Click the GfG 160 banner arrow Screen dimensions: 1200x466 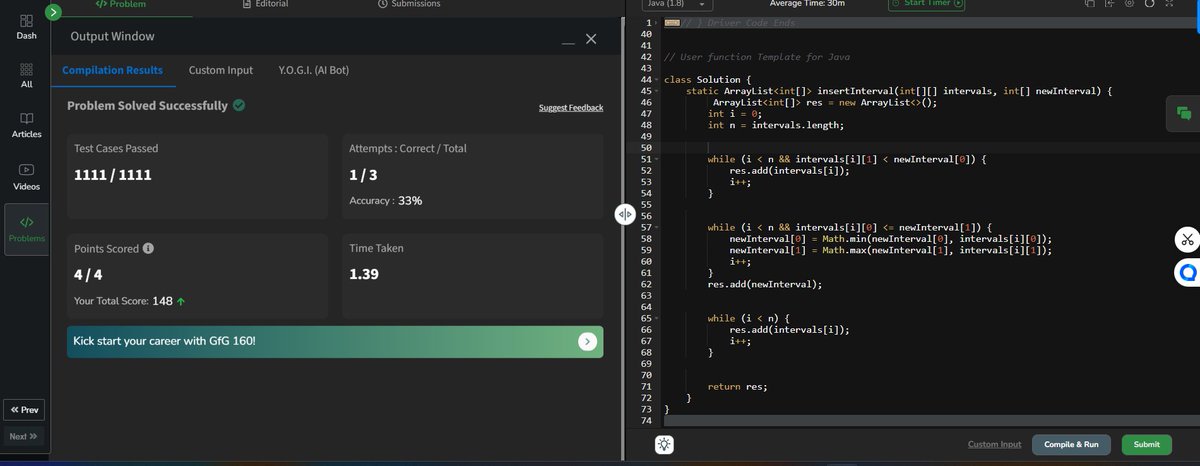(588, 342)
